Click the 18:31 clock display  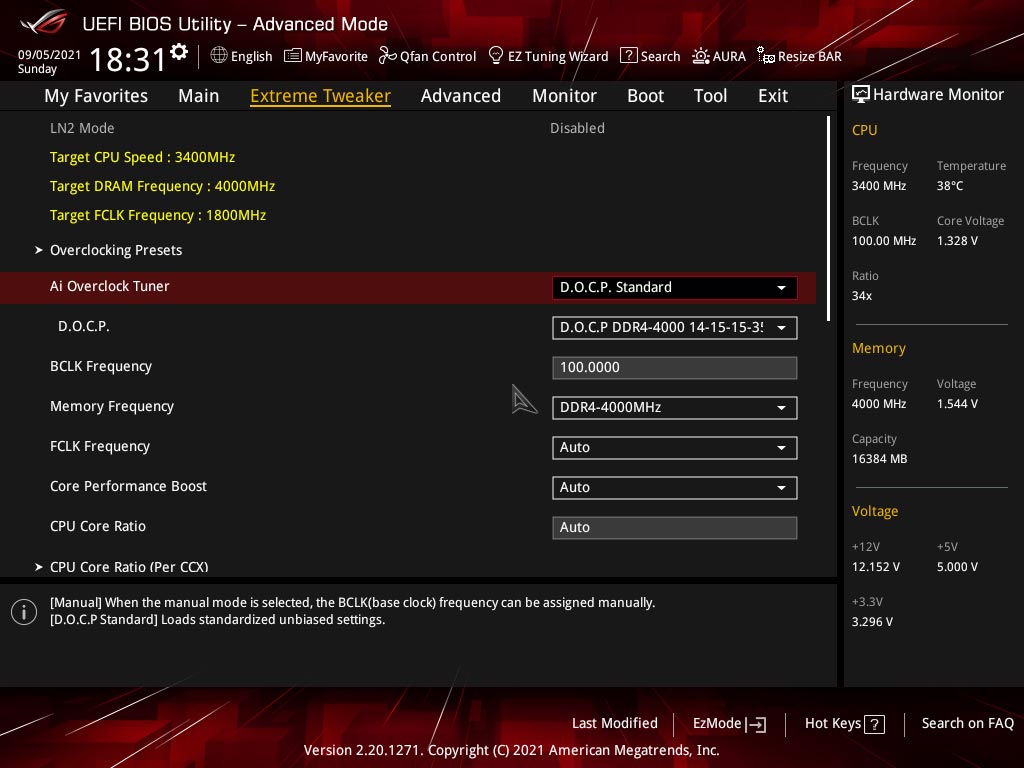click(x=128, y=59)
